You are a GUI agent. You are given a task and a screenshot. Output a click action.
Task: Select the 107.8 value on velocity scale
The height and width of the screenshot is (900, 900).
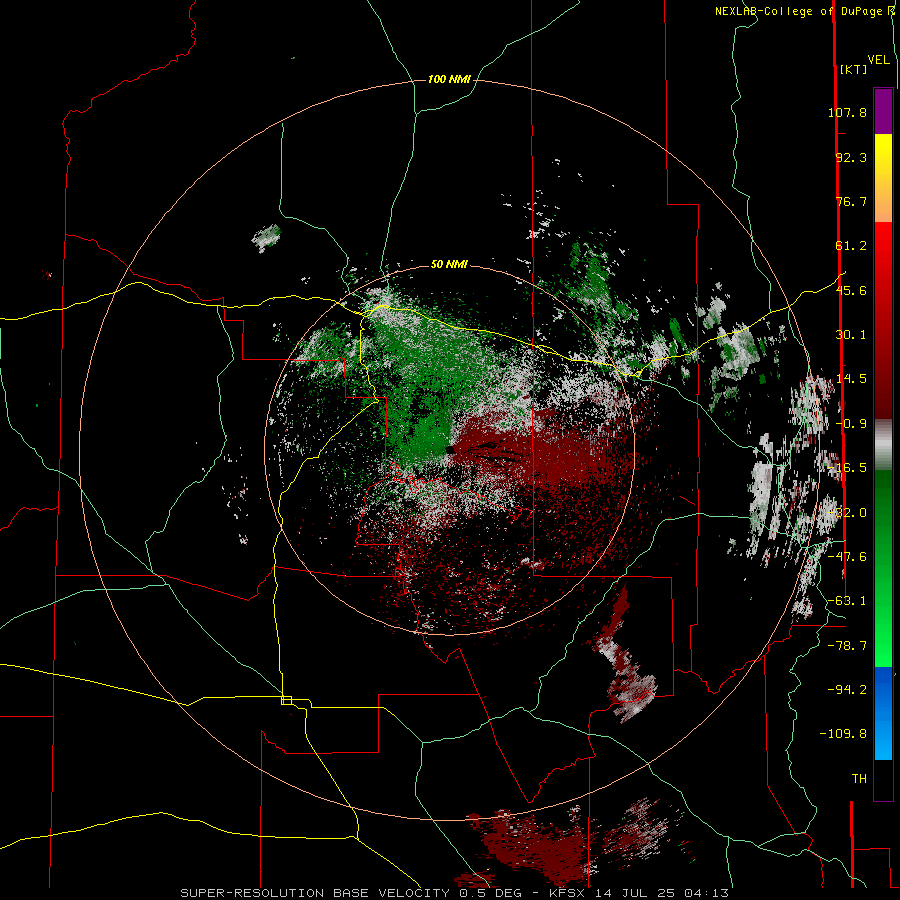click(x=847, y=112)
